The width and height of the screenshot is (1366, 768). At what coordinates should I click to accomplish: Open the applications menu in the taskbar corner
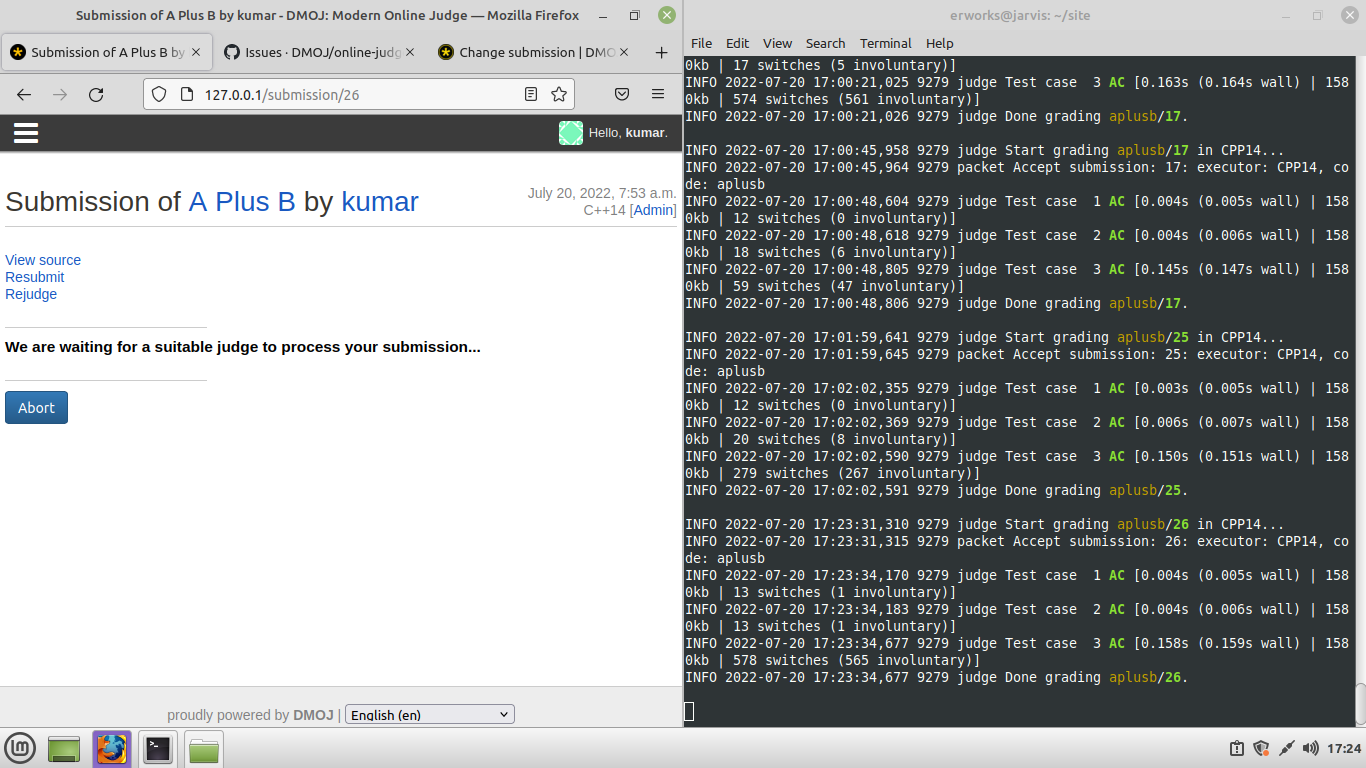pyautogui.click(x=20, y=748)
